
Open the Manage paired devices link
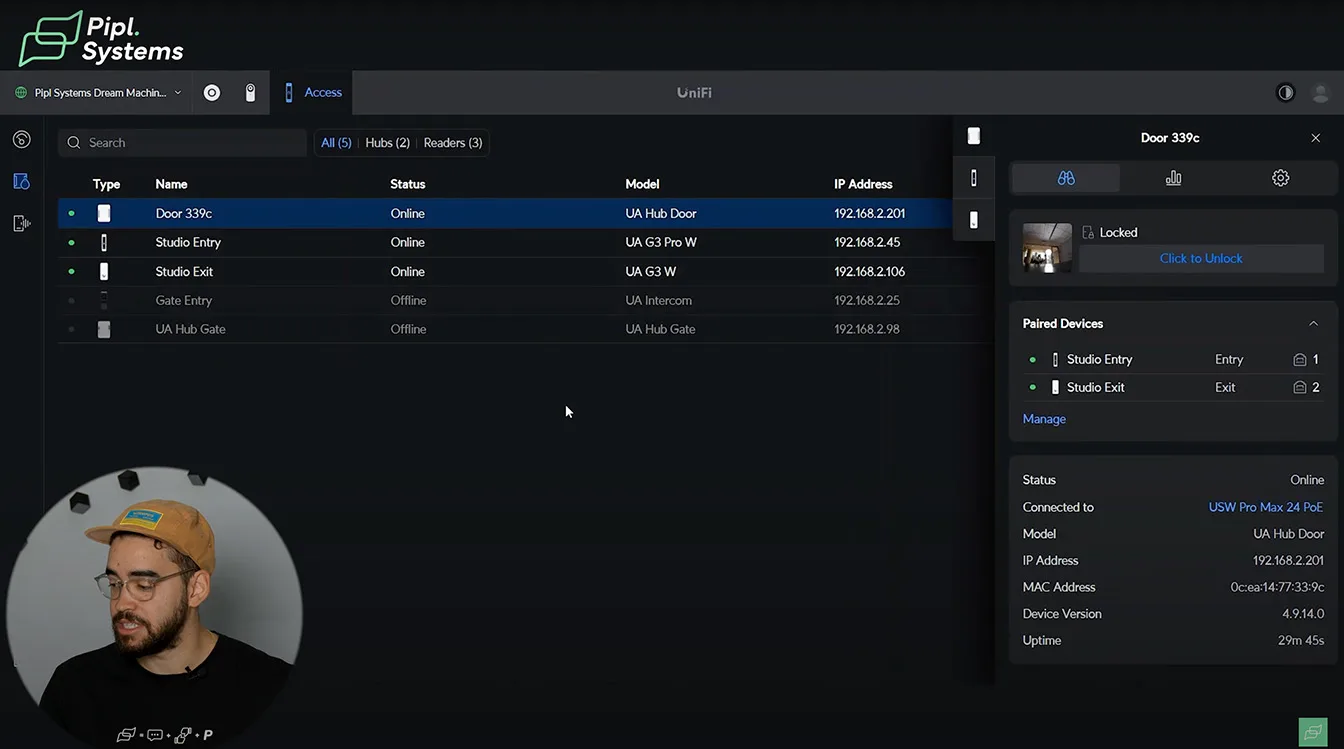1044,419
